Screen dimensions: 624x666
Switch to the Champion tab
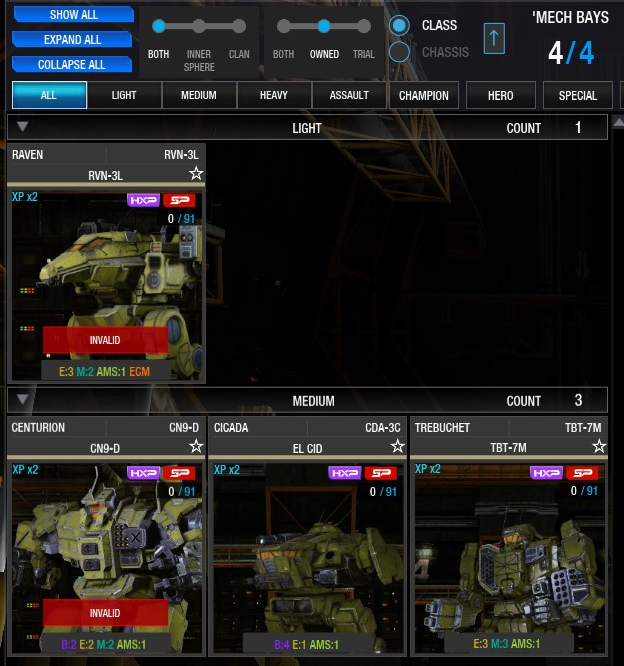pos(424,95)
